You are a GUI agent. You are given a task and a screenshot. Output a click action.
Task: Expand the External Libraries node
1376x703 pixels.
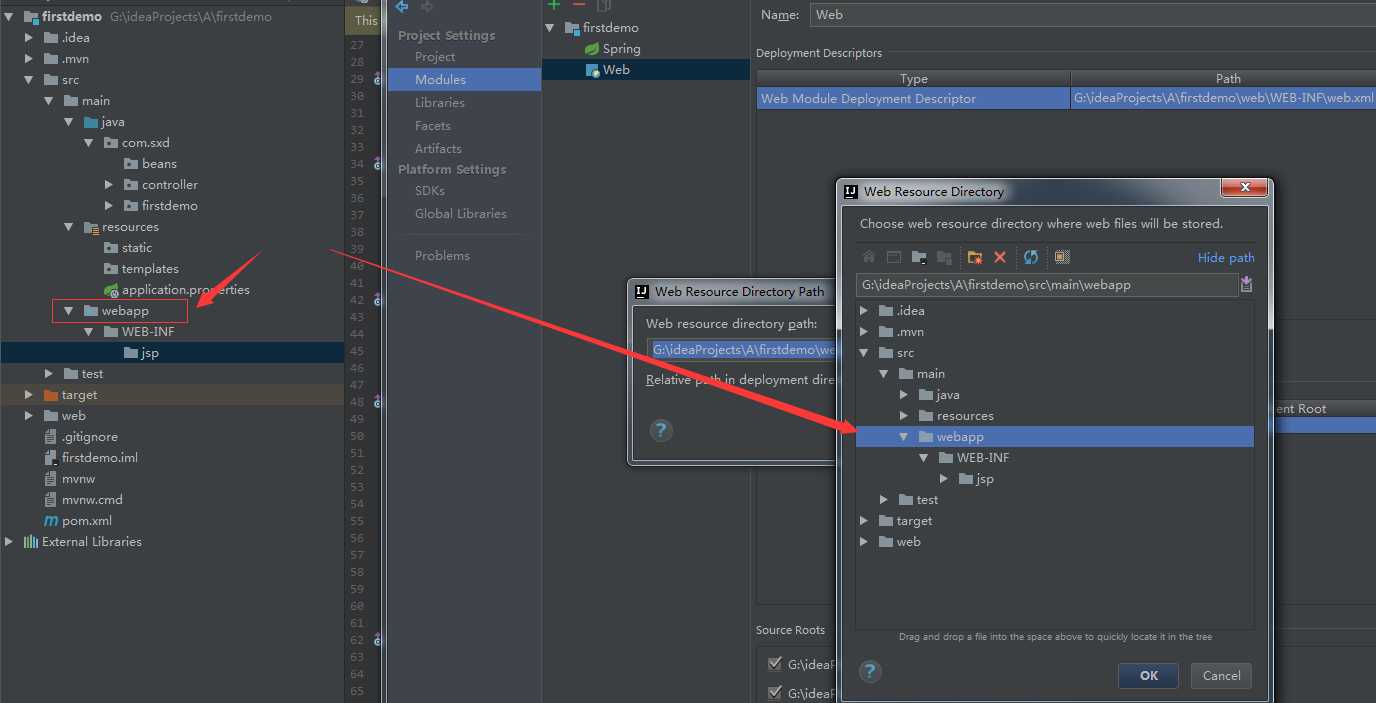pos(9,542)
